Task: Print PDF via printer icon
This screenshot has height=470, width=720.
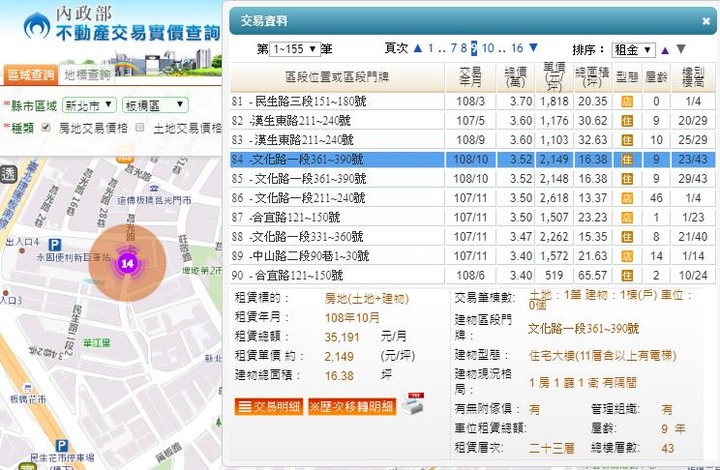Action: (413, 404)
